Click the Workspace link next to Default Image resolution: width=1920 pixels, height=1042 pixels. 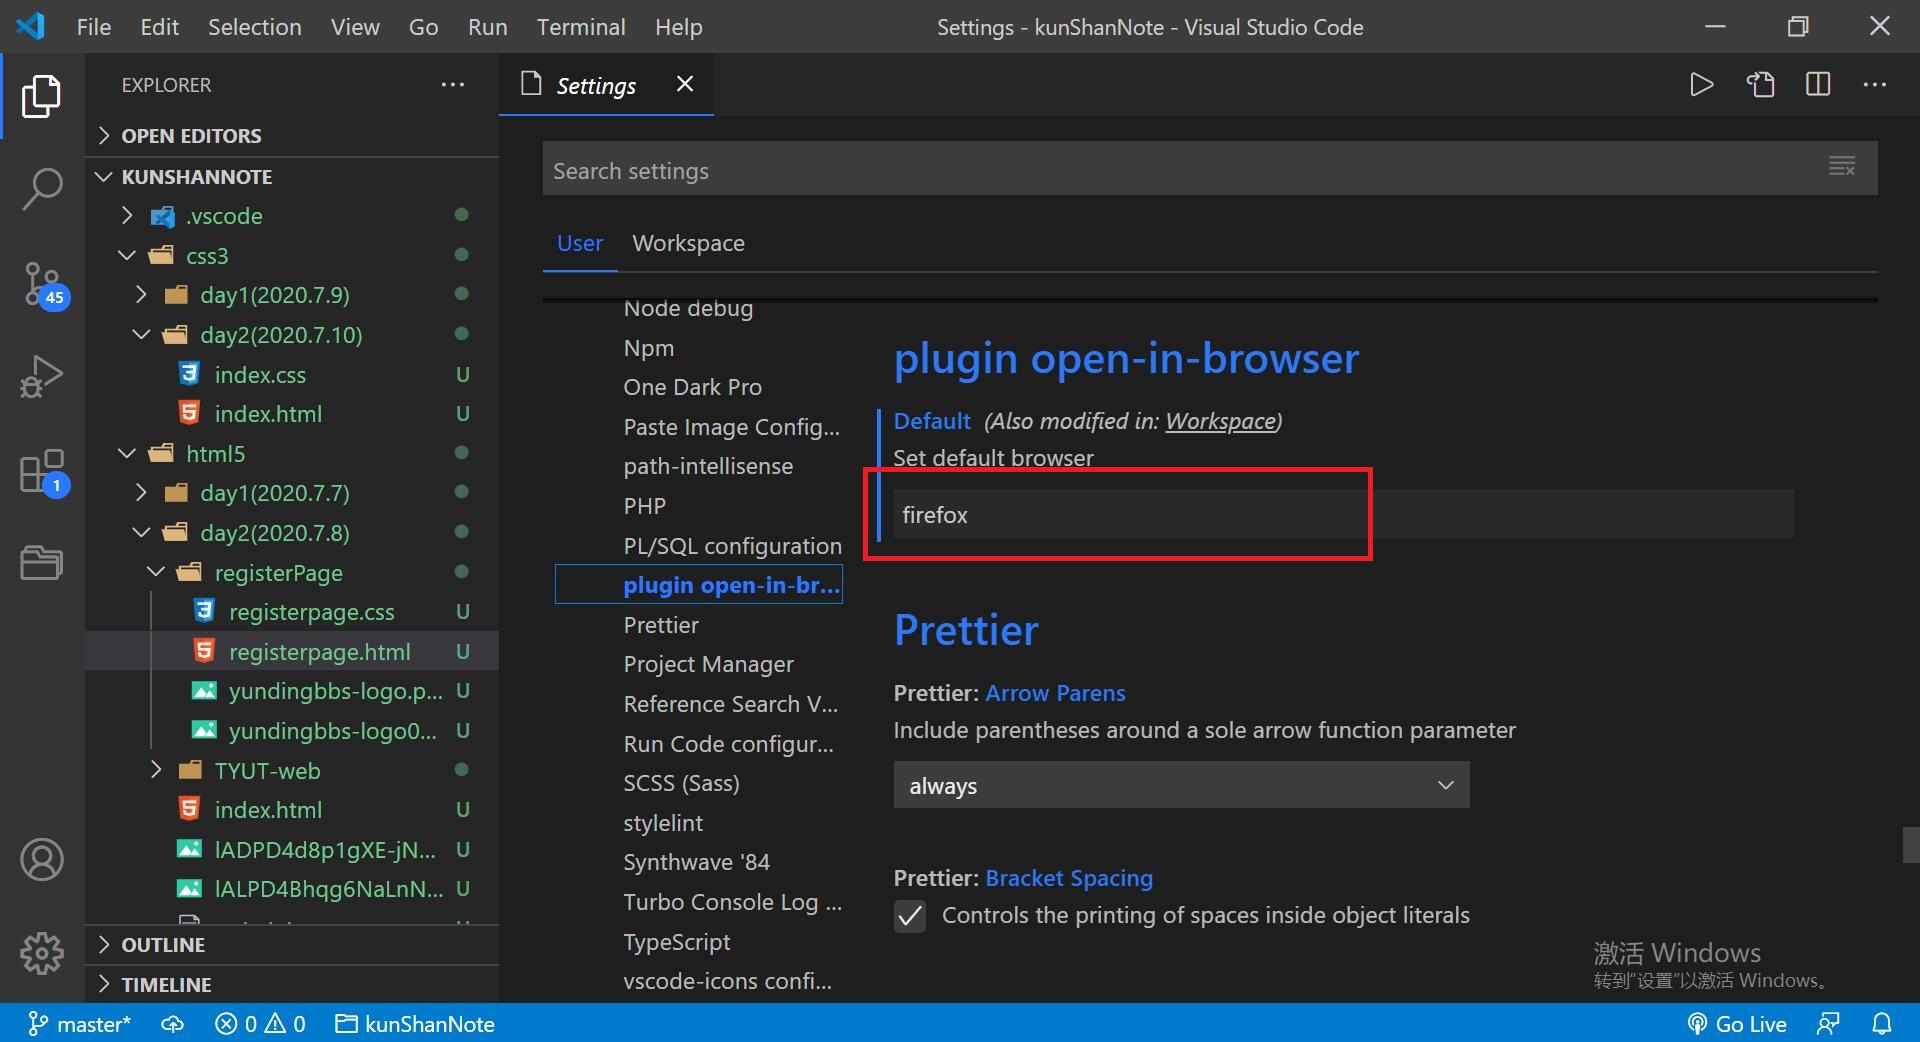point(1220,421)
